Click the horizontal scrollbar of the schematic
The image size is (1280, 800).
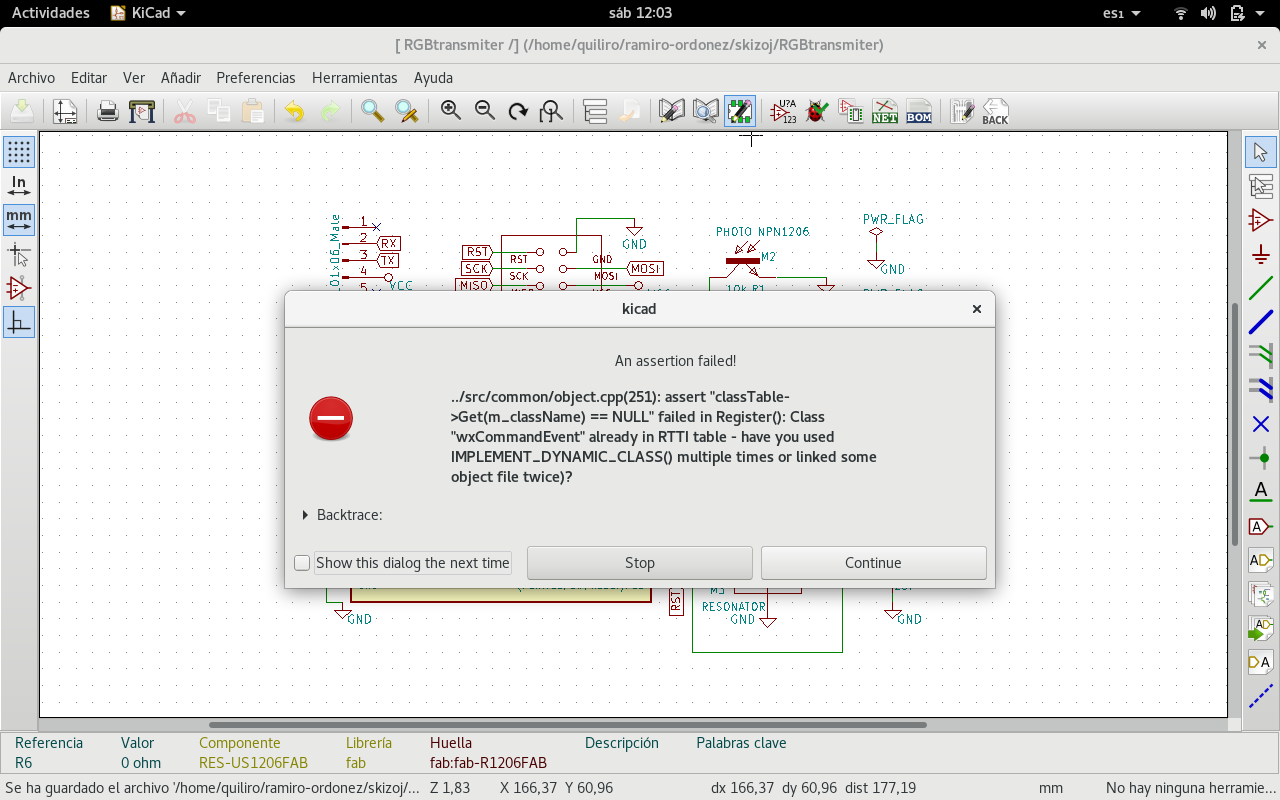(568, 725)
